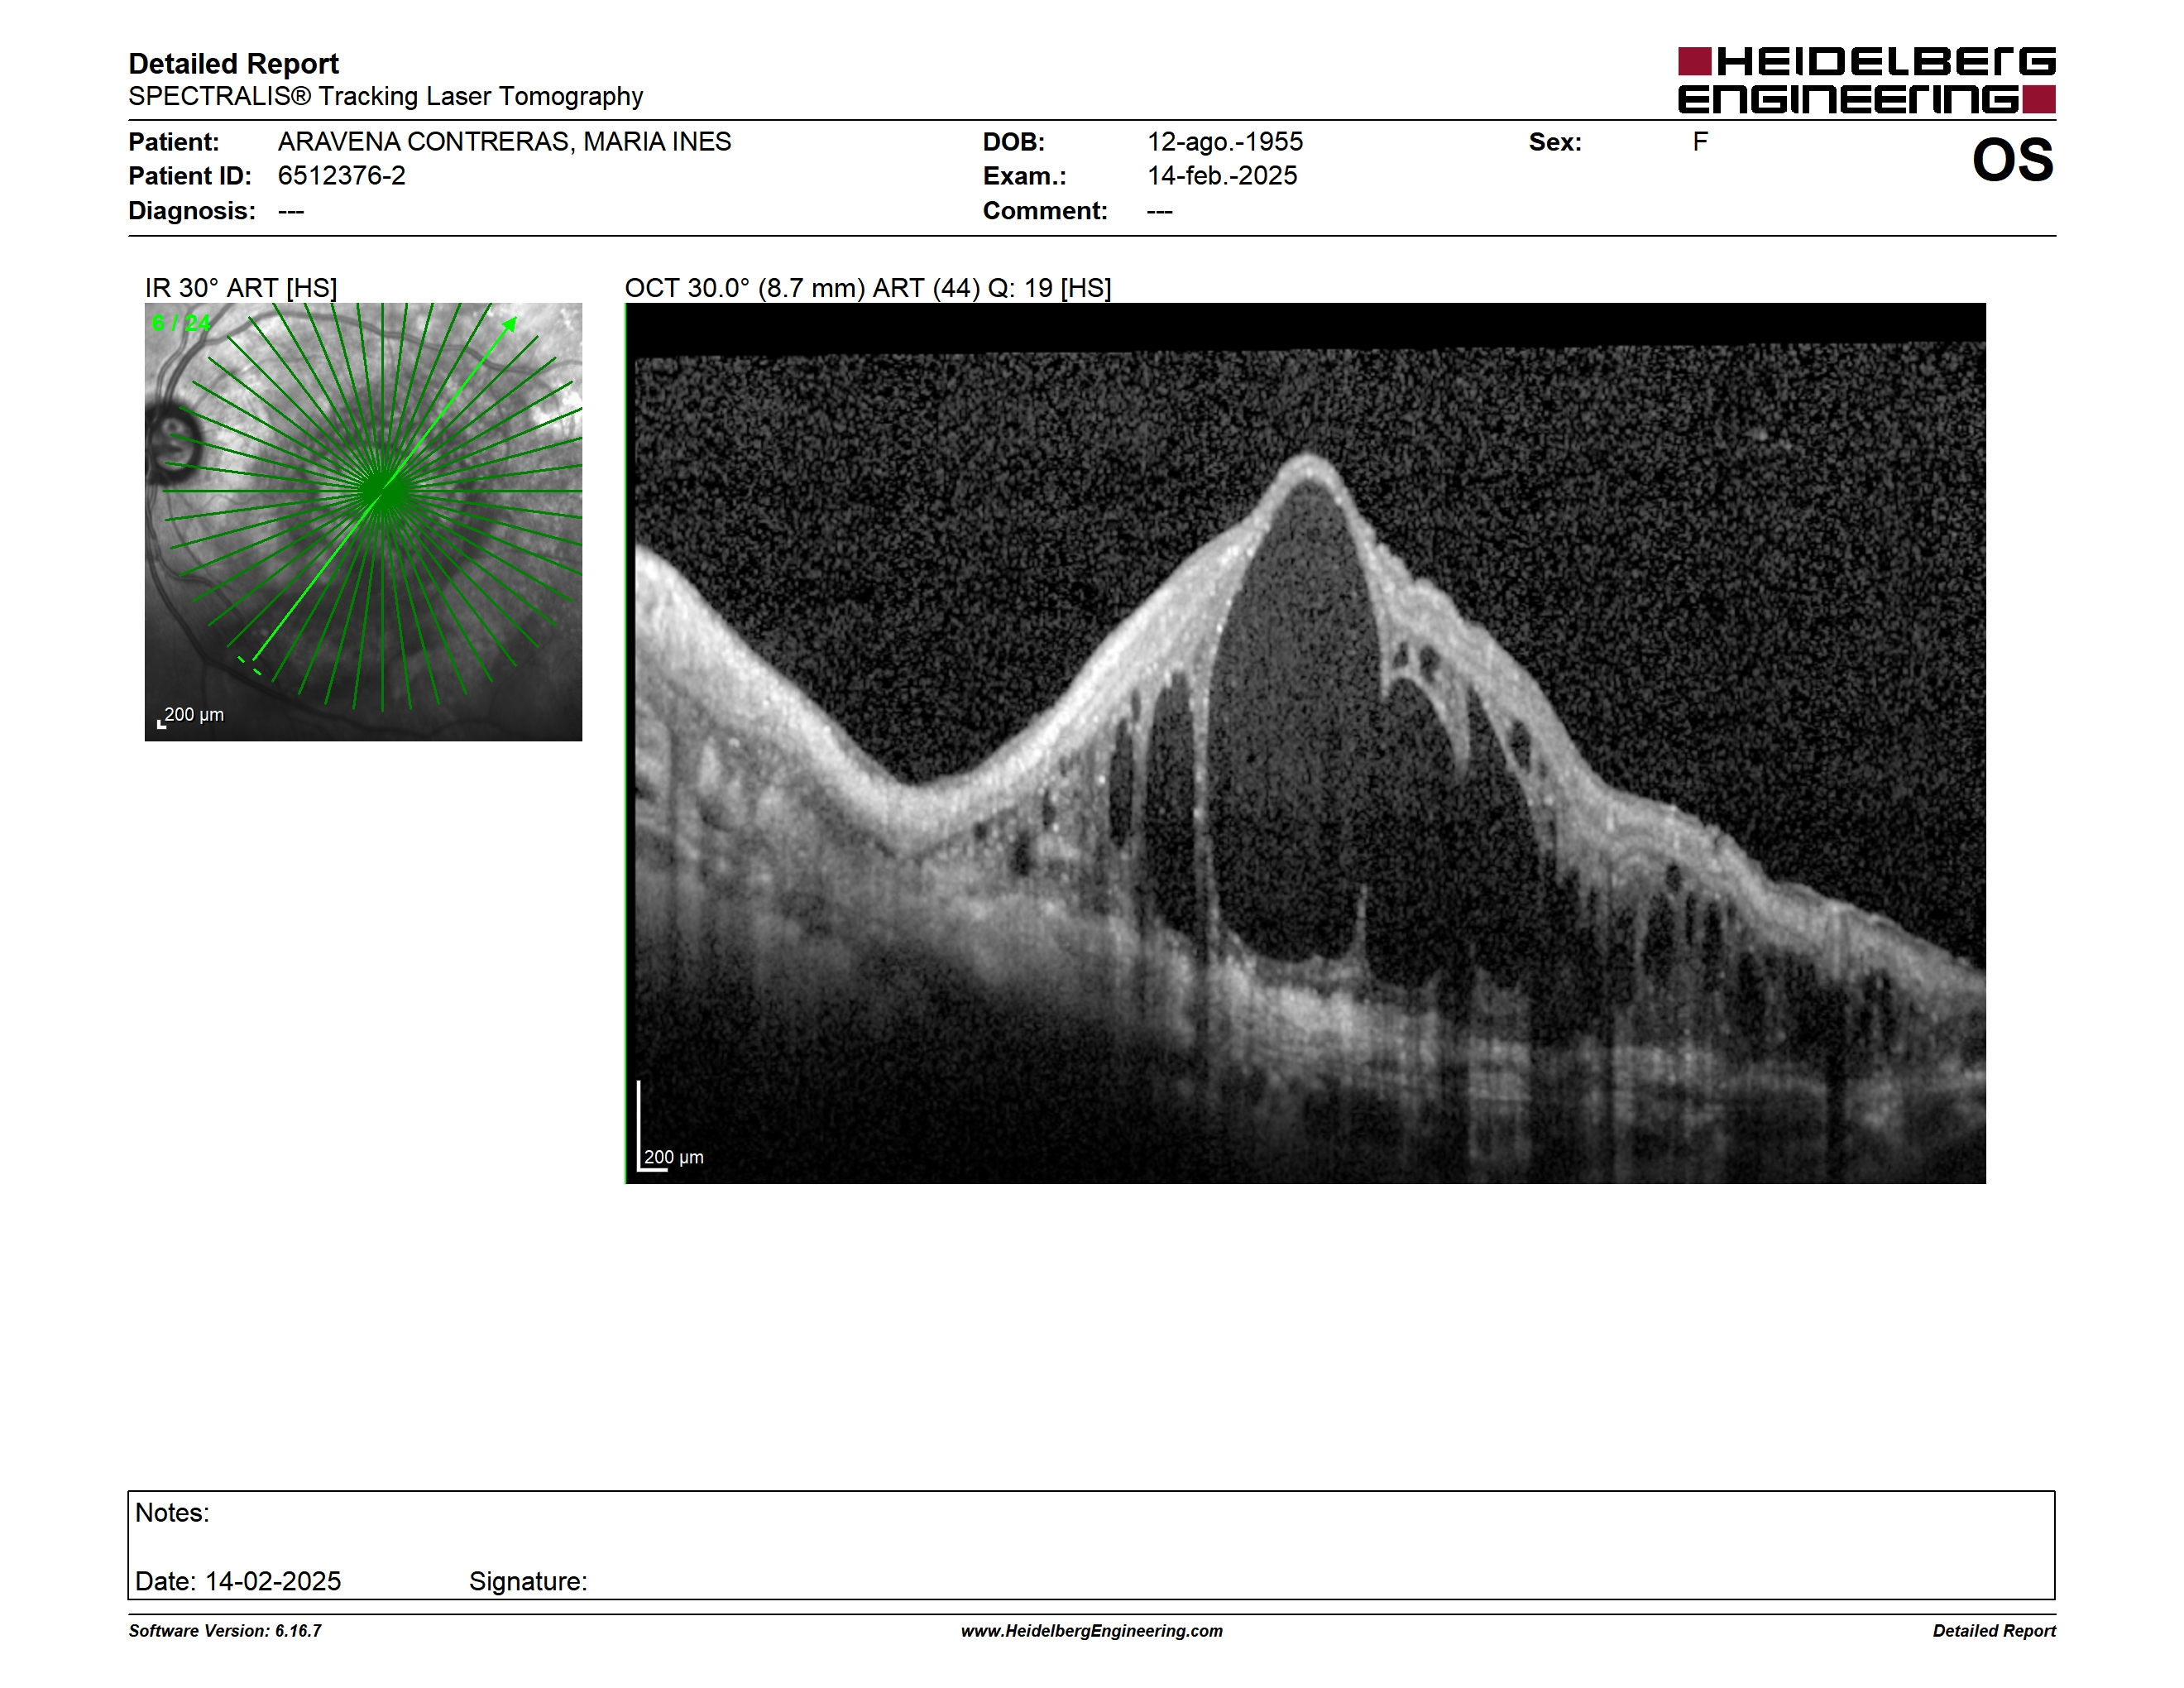Open the www.HeidelbergEngineering.com link
Viewport: 2184px width, 1688px height.
coord(1092,1631)
